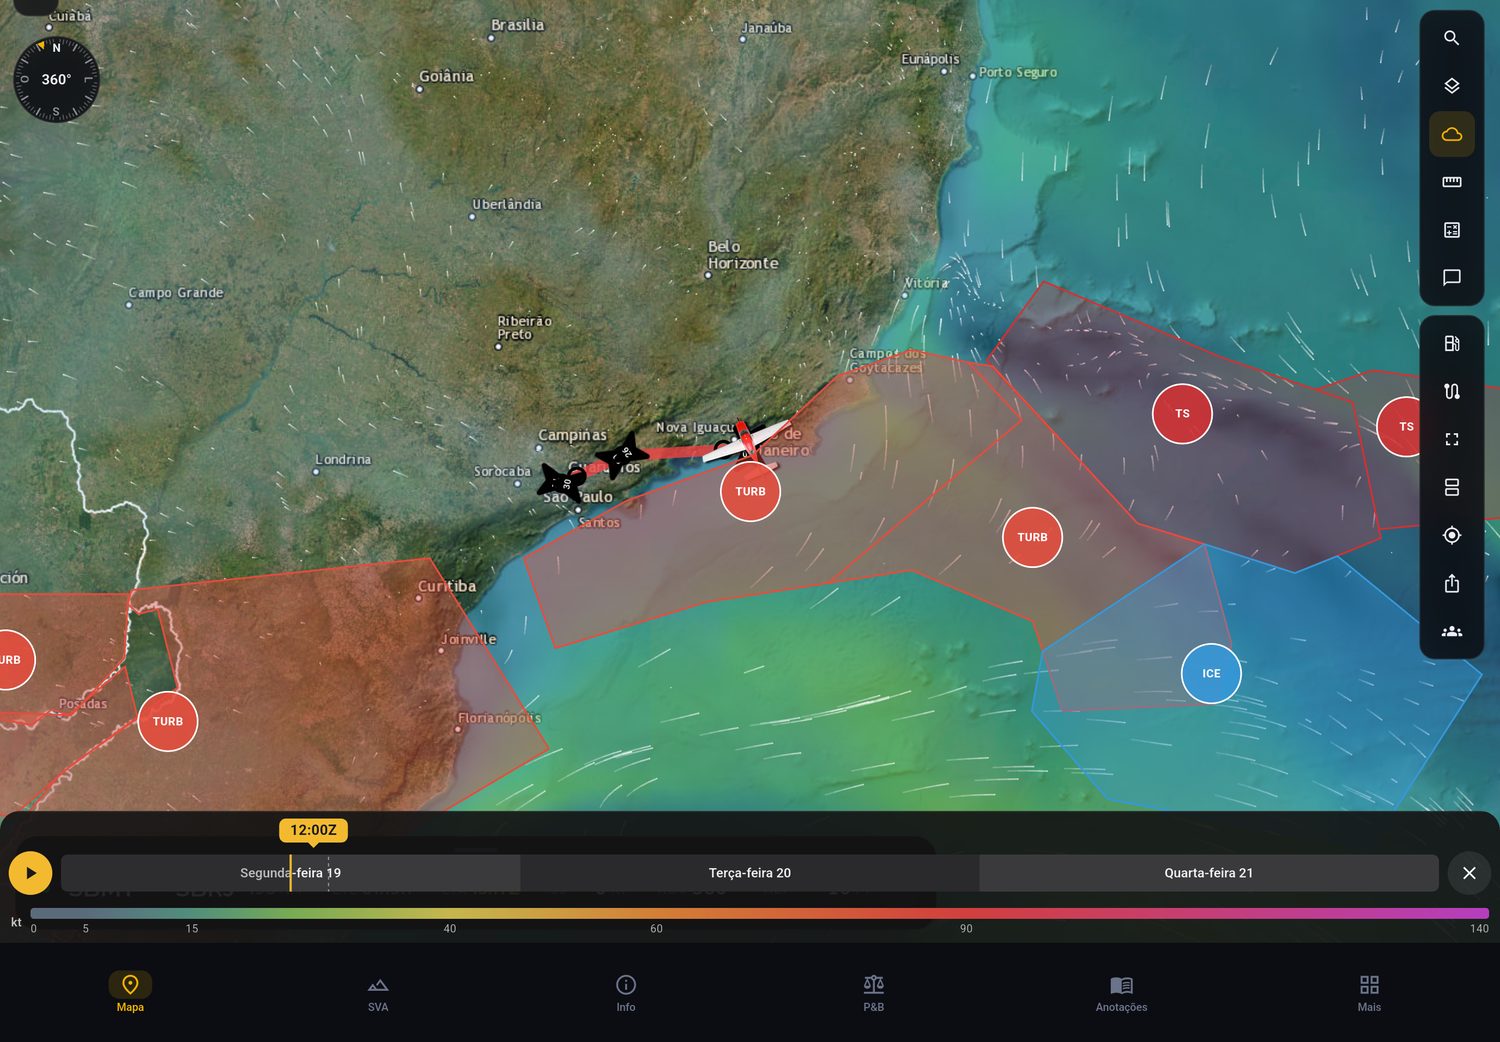Open the SVA tab
Image resolution: width=1500 pixels, height=1042 pixels.
coord(378,993)
